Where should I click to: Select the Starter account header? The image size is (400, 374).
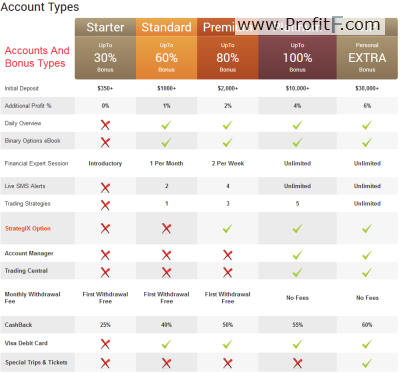[105, 27]
